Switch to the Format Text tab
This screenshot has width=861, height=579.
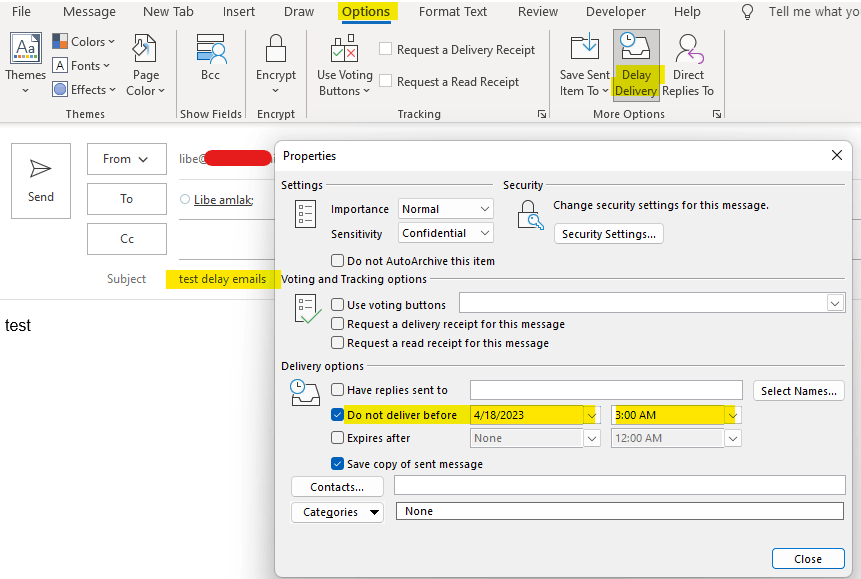[452, 12]
